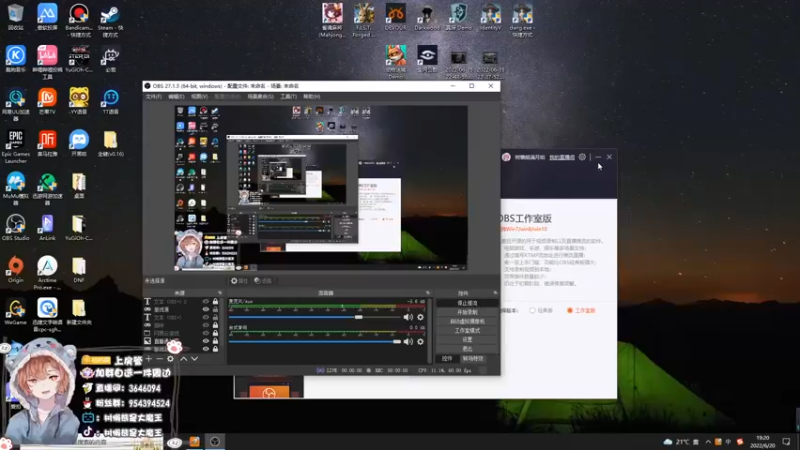
Task: Open the Recycle Bin desktop icon
Action: click(x=15, y=17)
